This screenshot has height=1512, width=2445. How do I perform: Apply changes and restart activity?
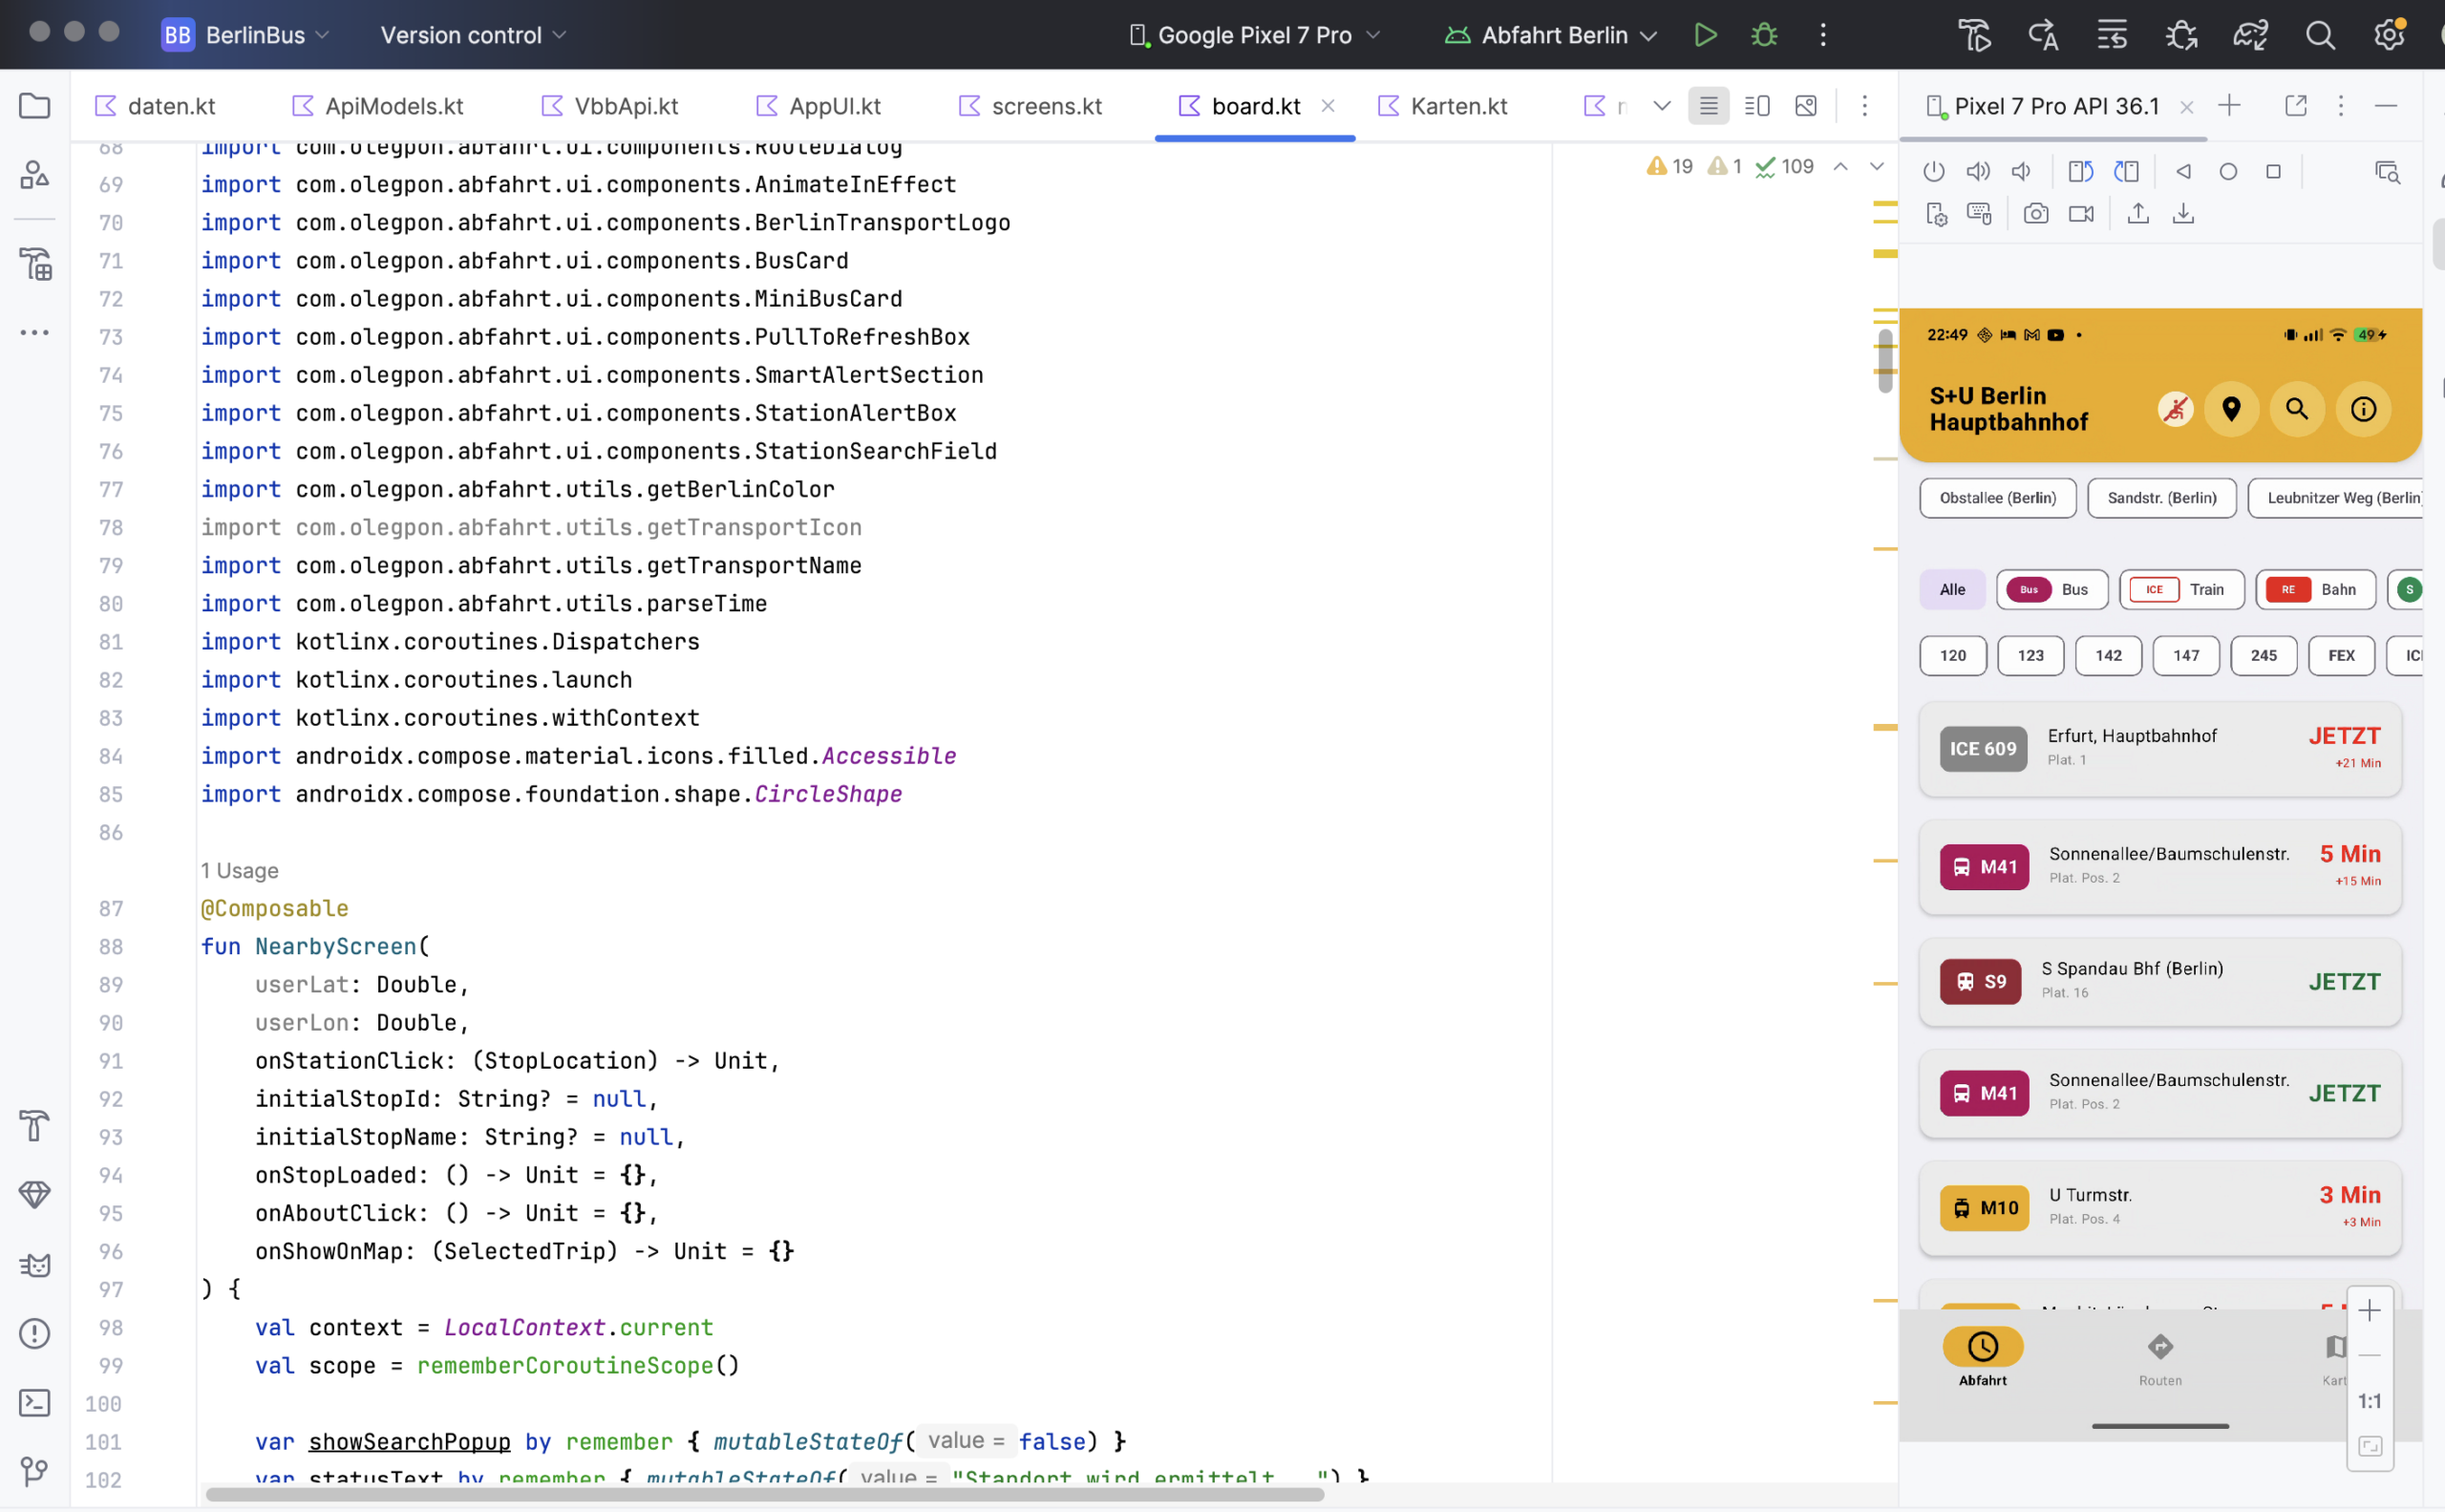pos(2043,35)
